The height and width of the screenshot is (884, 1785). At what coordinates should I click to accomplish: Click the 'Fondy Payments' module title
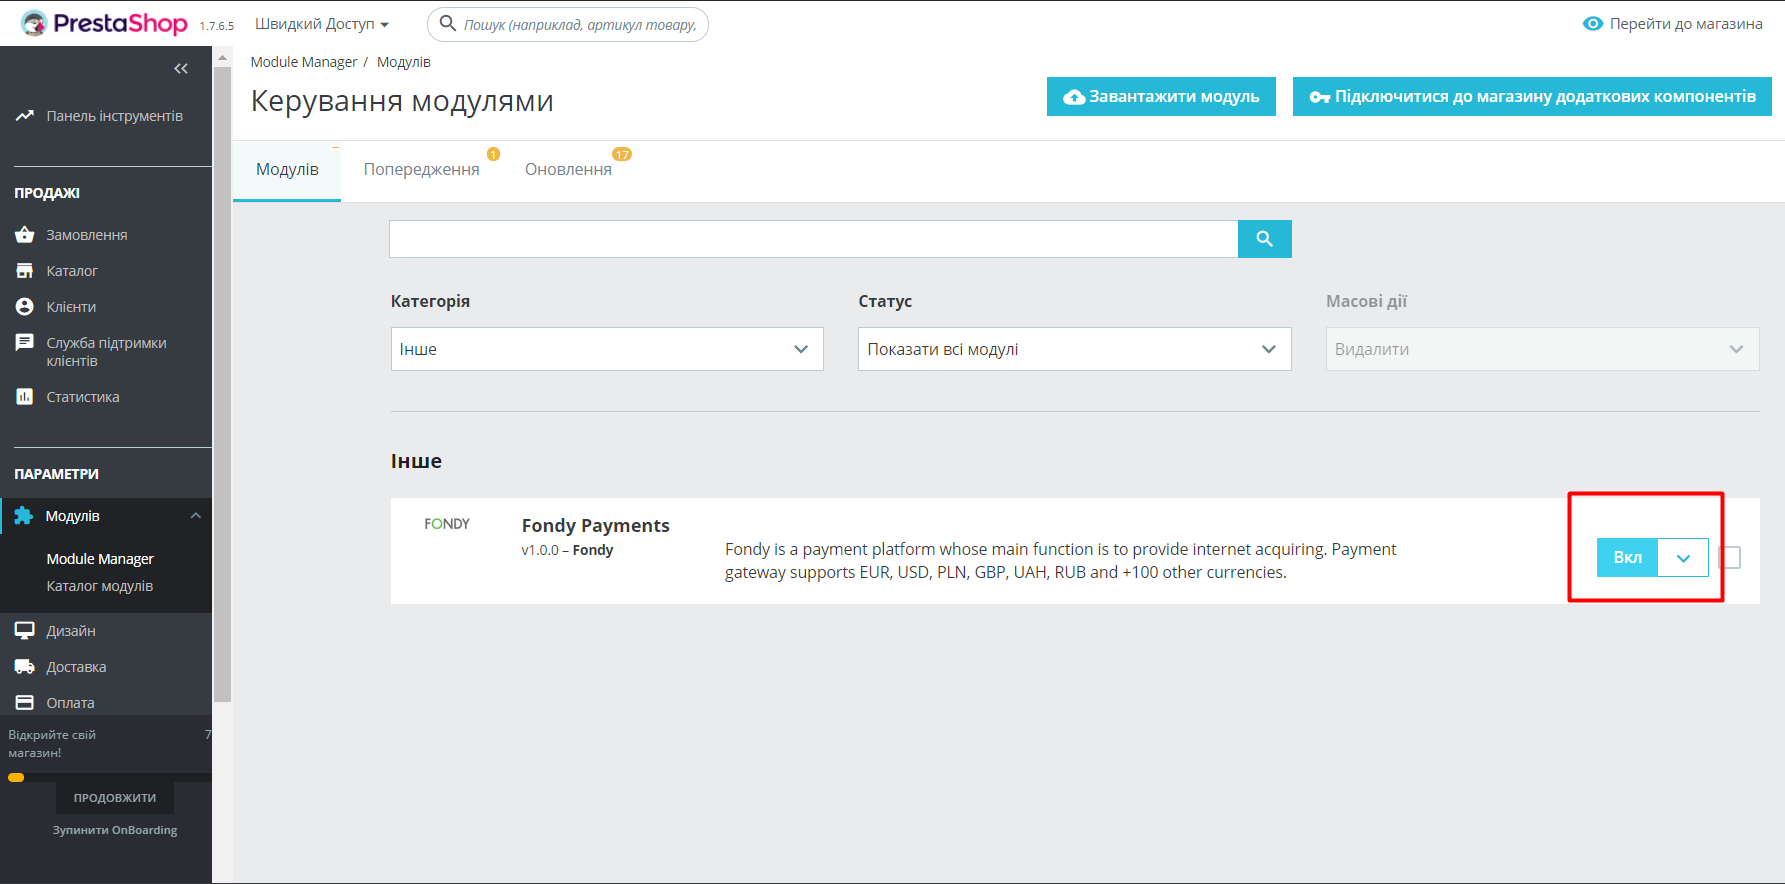(596, 526)
